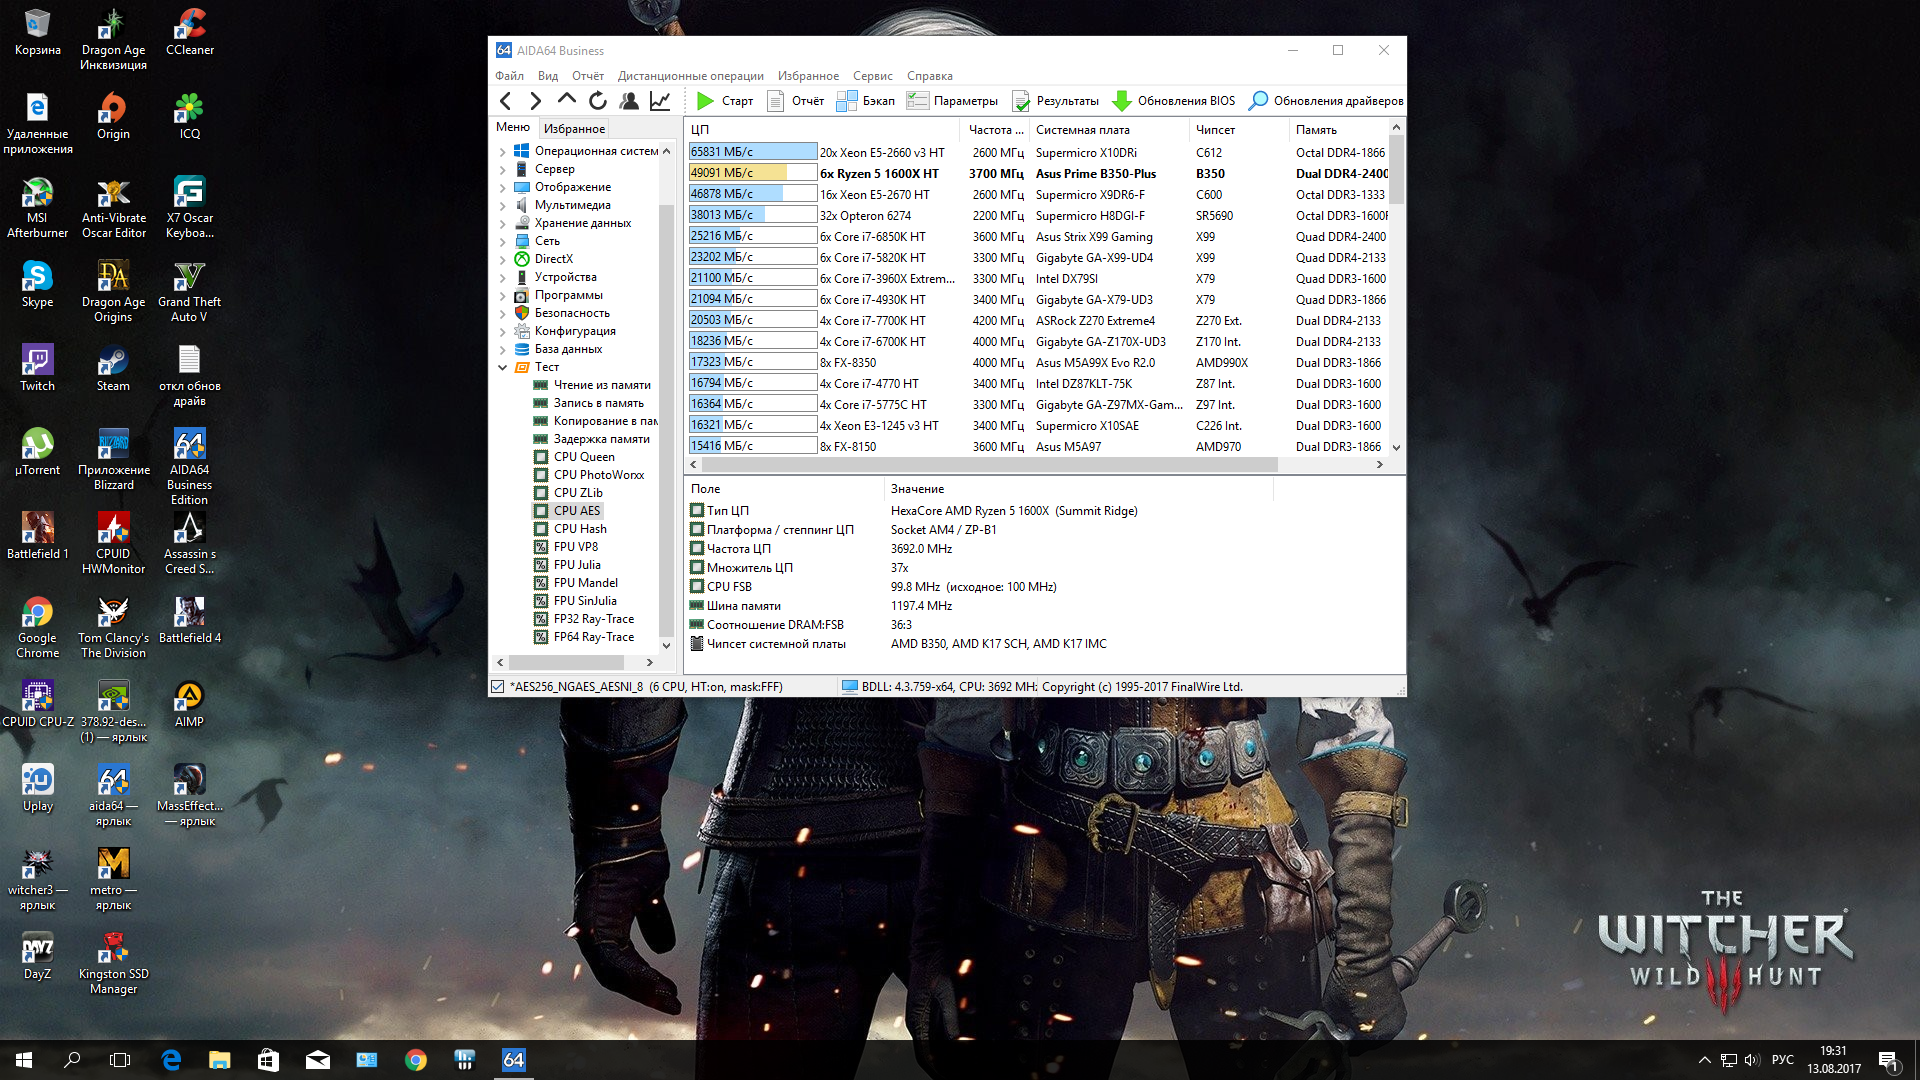
Task: Click the Бэкап toolbar icon
Action: click(847, 101)
